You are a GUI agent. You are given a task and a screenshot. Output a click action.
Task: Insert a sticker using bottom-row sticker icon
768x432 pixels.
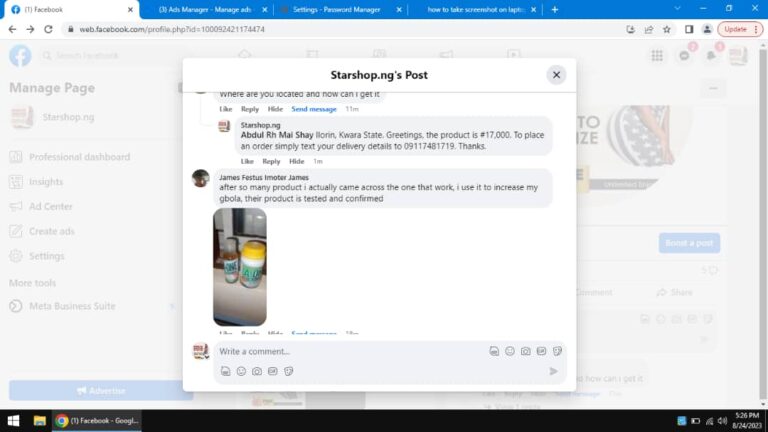288,371
